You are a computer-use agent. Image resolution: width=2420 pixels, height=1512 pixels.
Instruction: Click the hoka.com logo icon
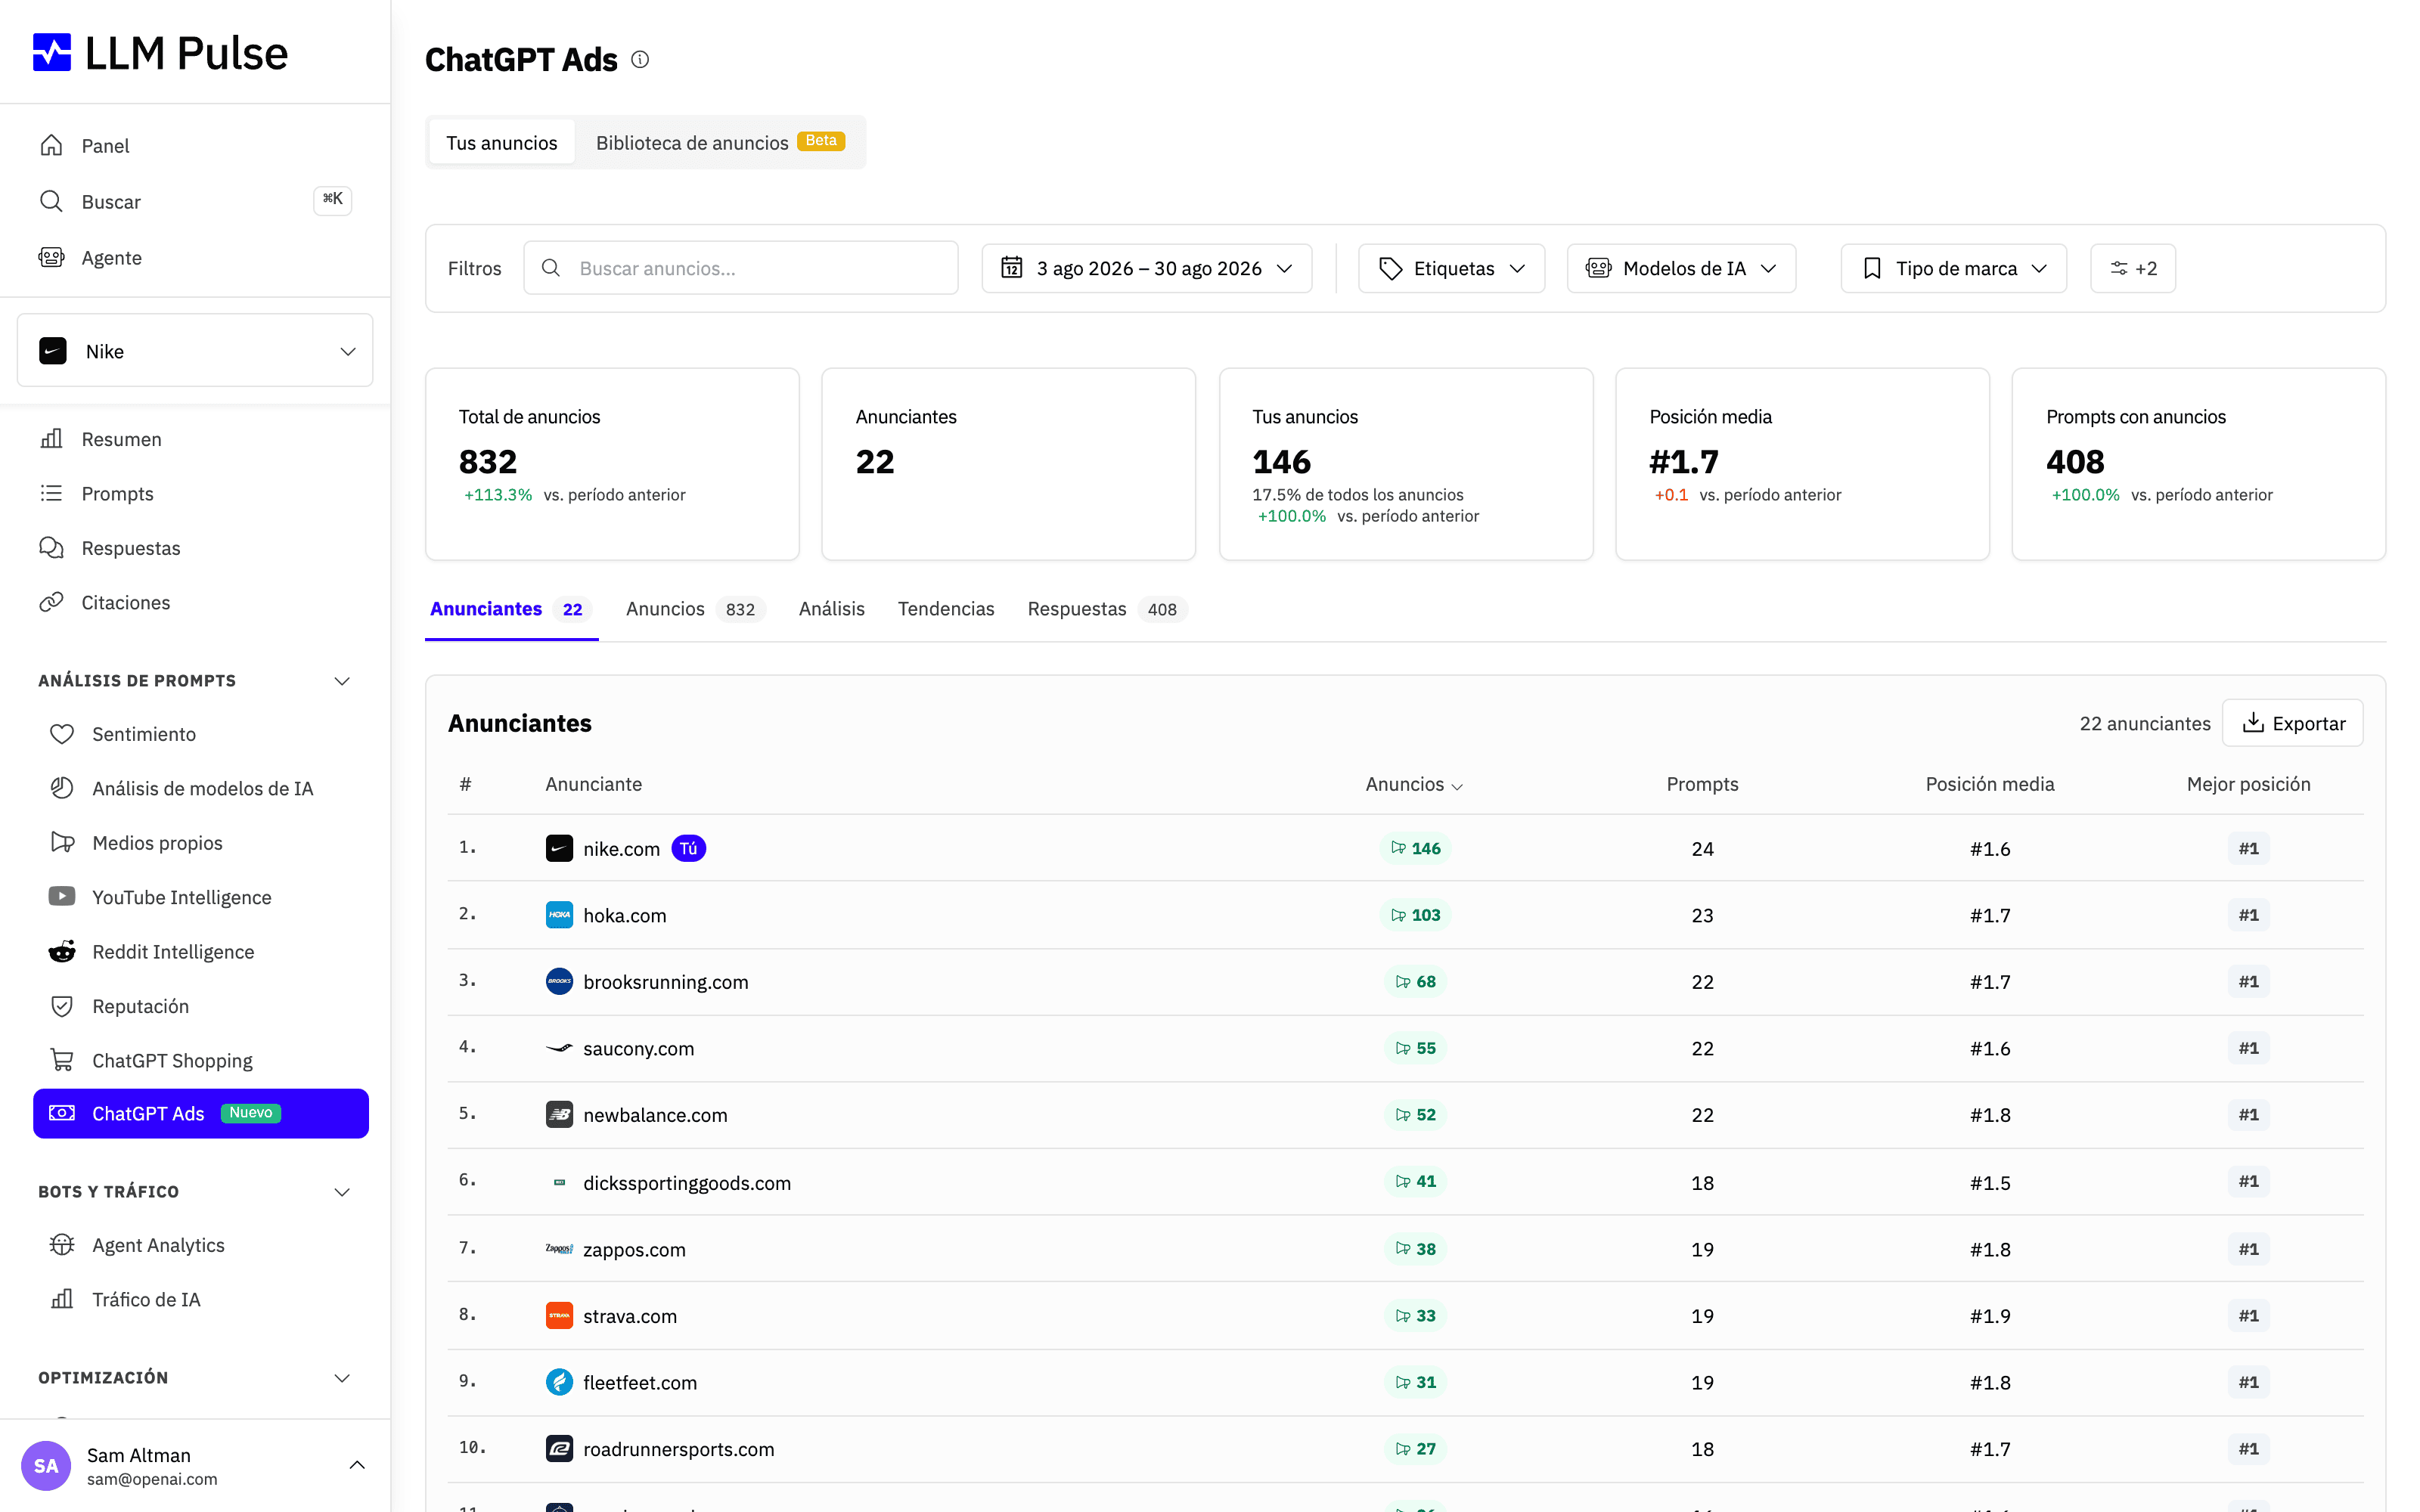point(559,915)
